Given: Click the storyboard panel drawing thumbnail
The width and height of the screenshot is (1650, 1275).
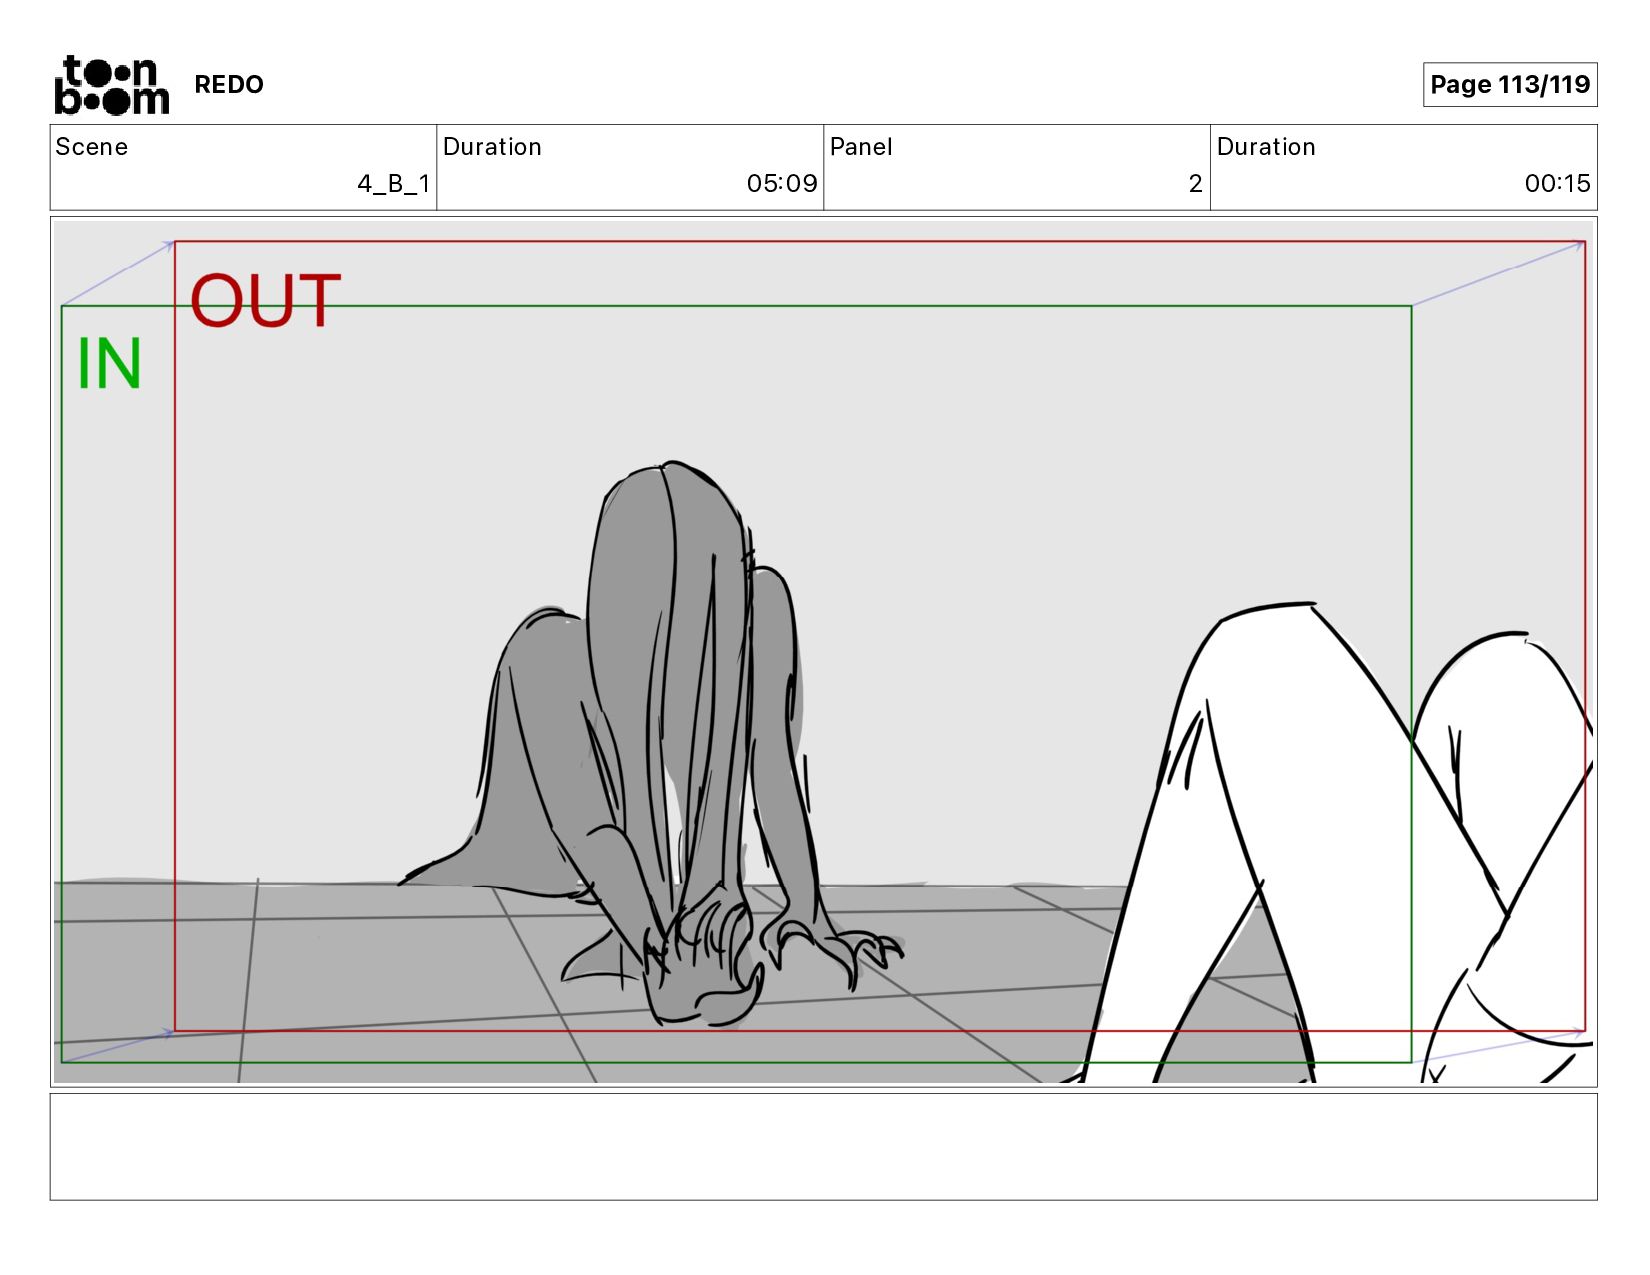Looking at the screenshot, I should click(x=823, y=651).
